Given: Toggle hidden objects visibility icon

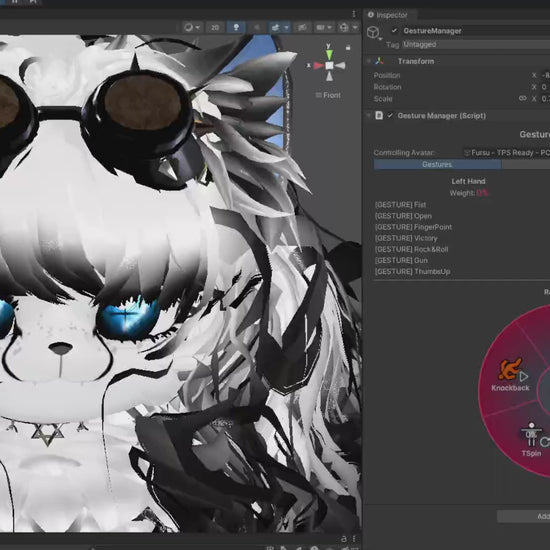Looking at the screenshot, I should click(302, 27).
